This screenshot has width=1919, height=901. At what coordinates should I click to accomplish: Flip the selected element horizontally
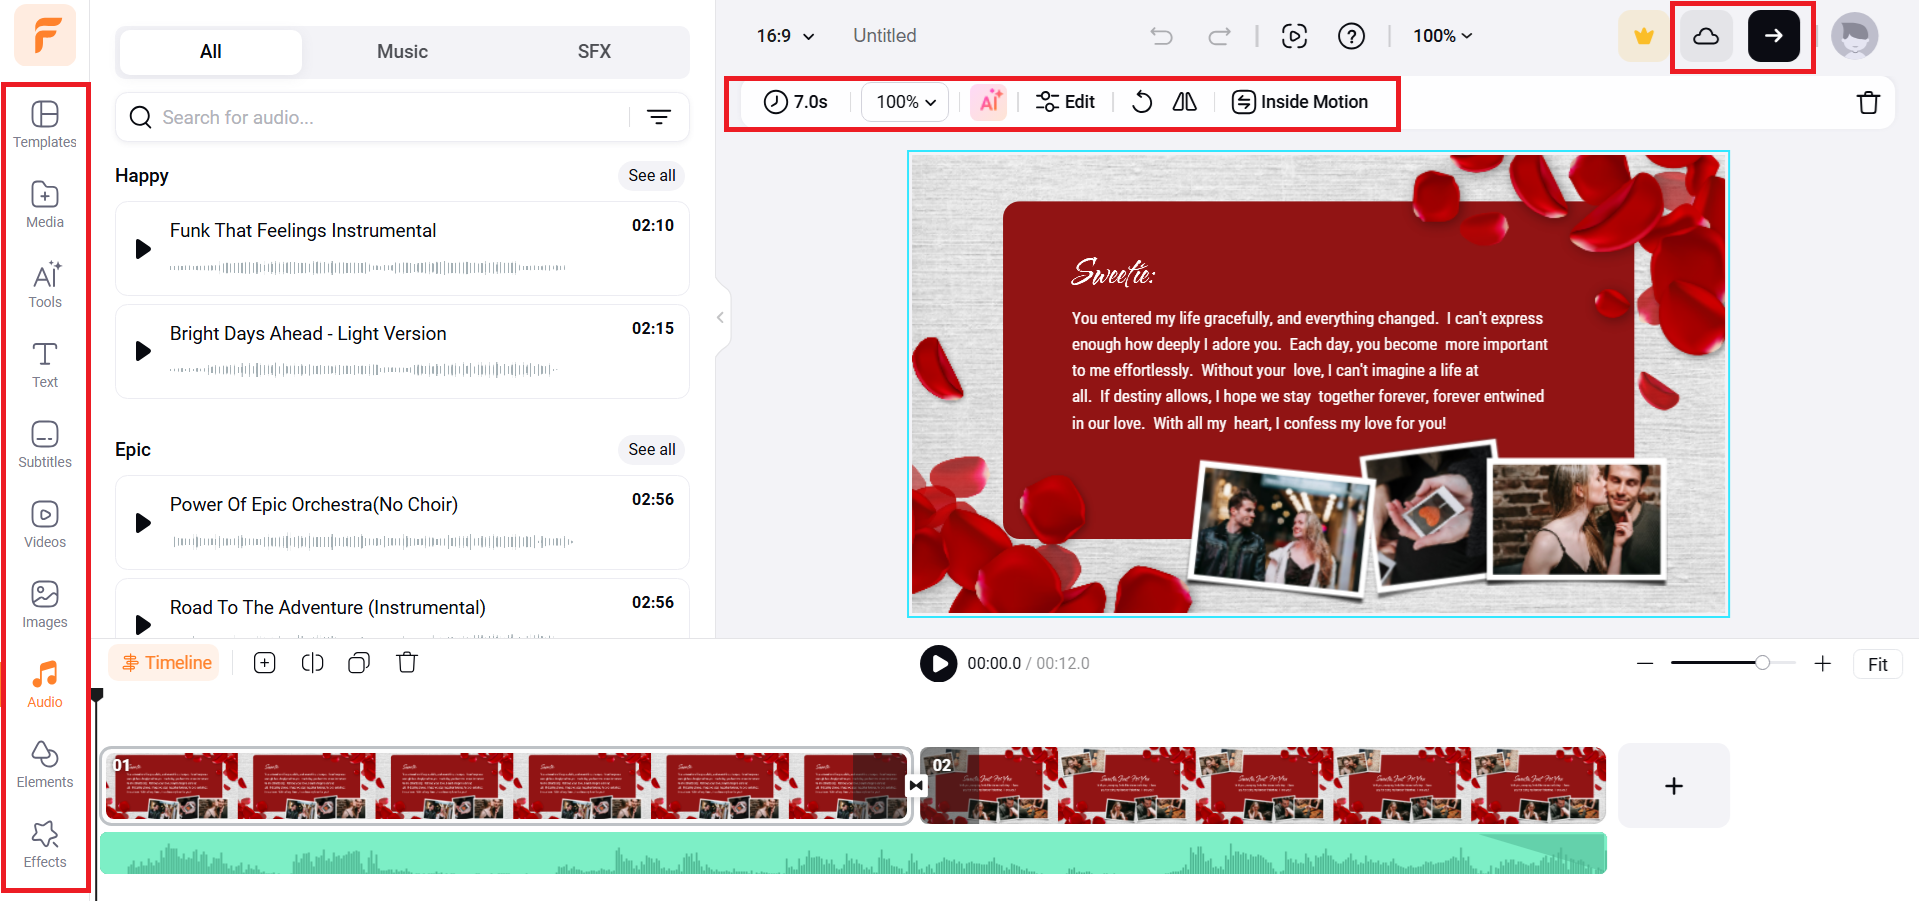(x=1185, y=101)
